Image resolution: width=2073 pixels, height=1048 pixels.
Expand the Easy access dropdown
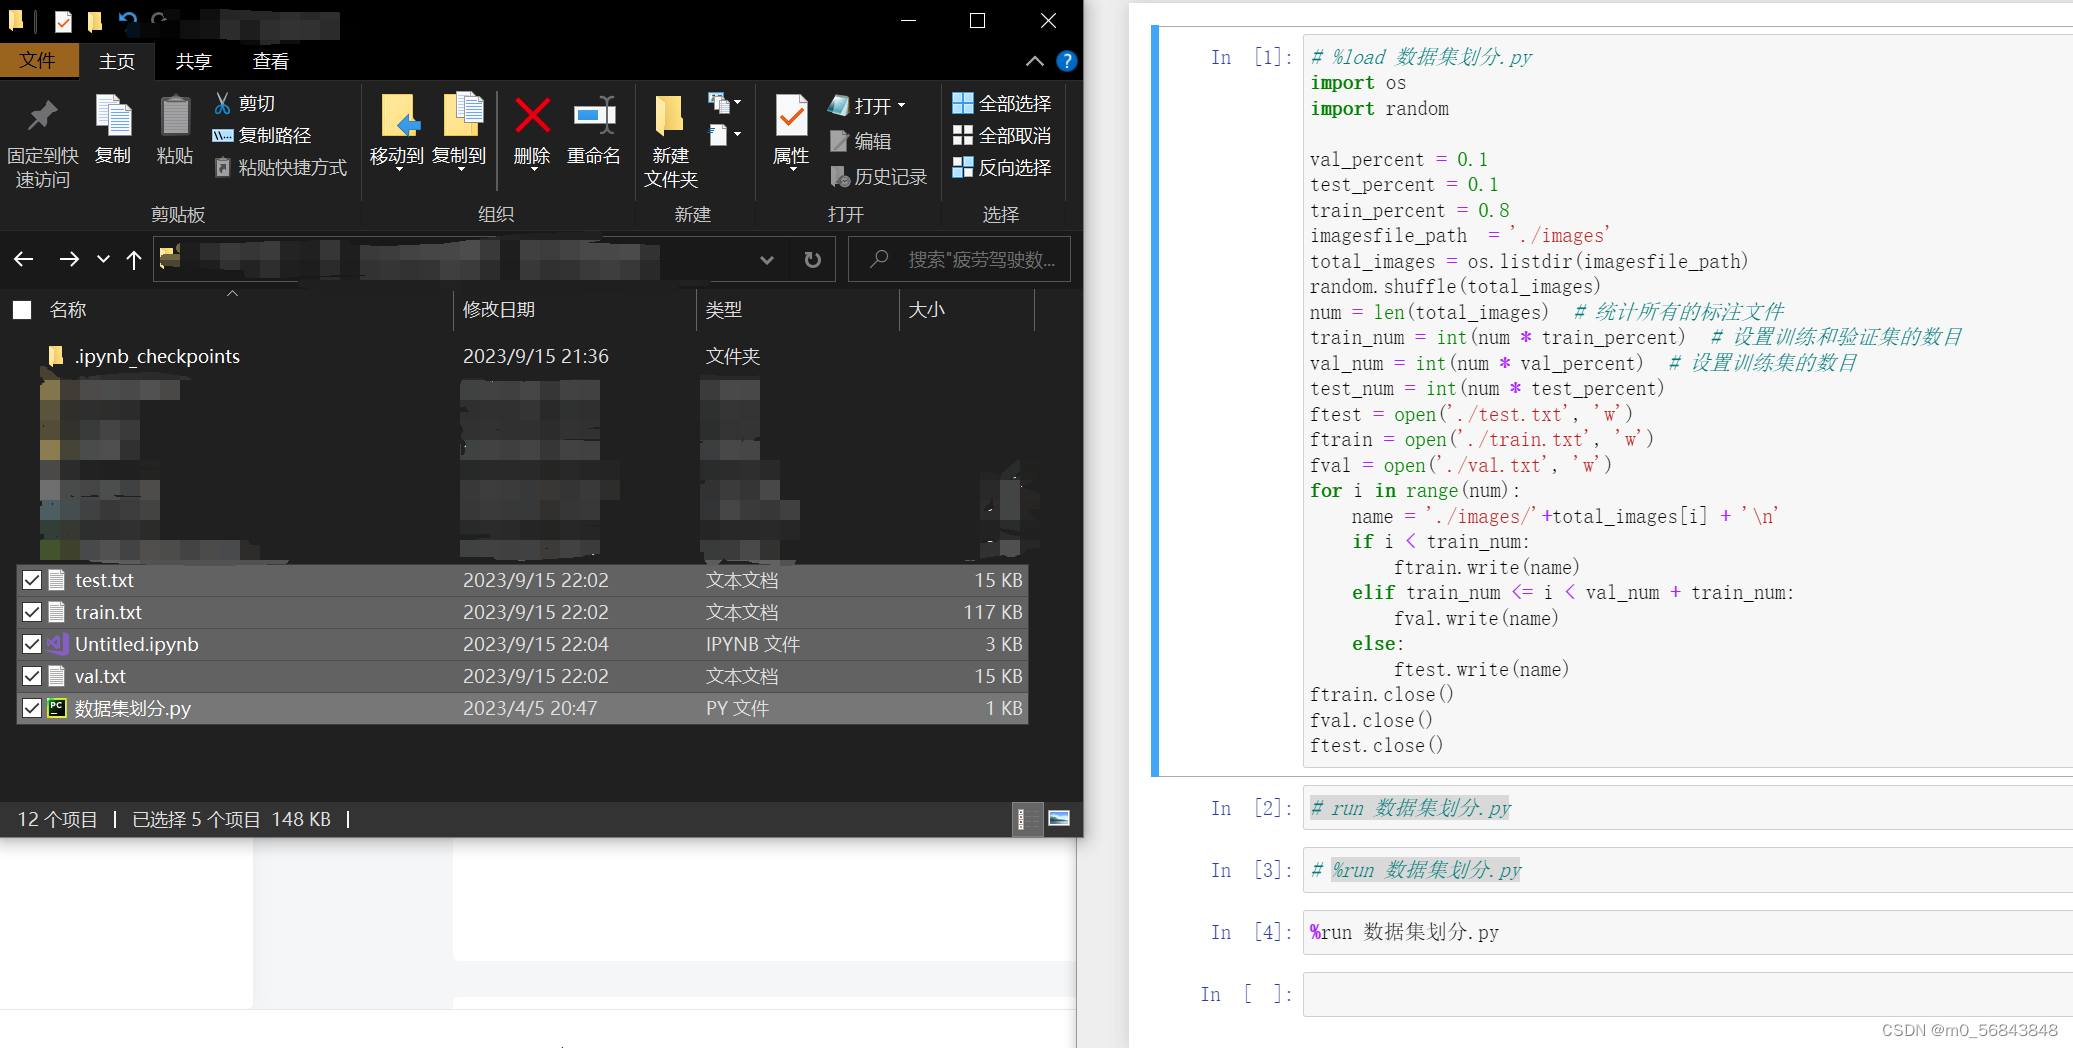click(x=725, y=135)
